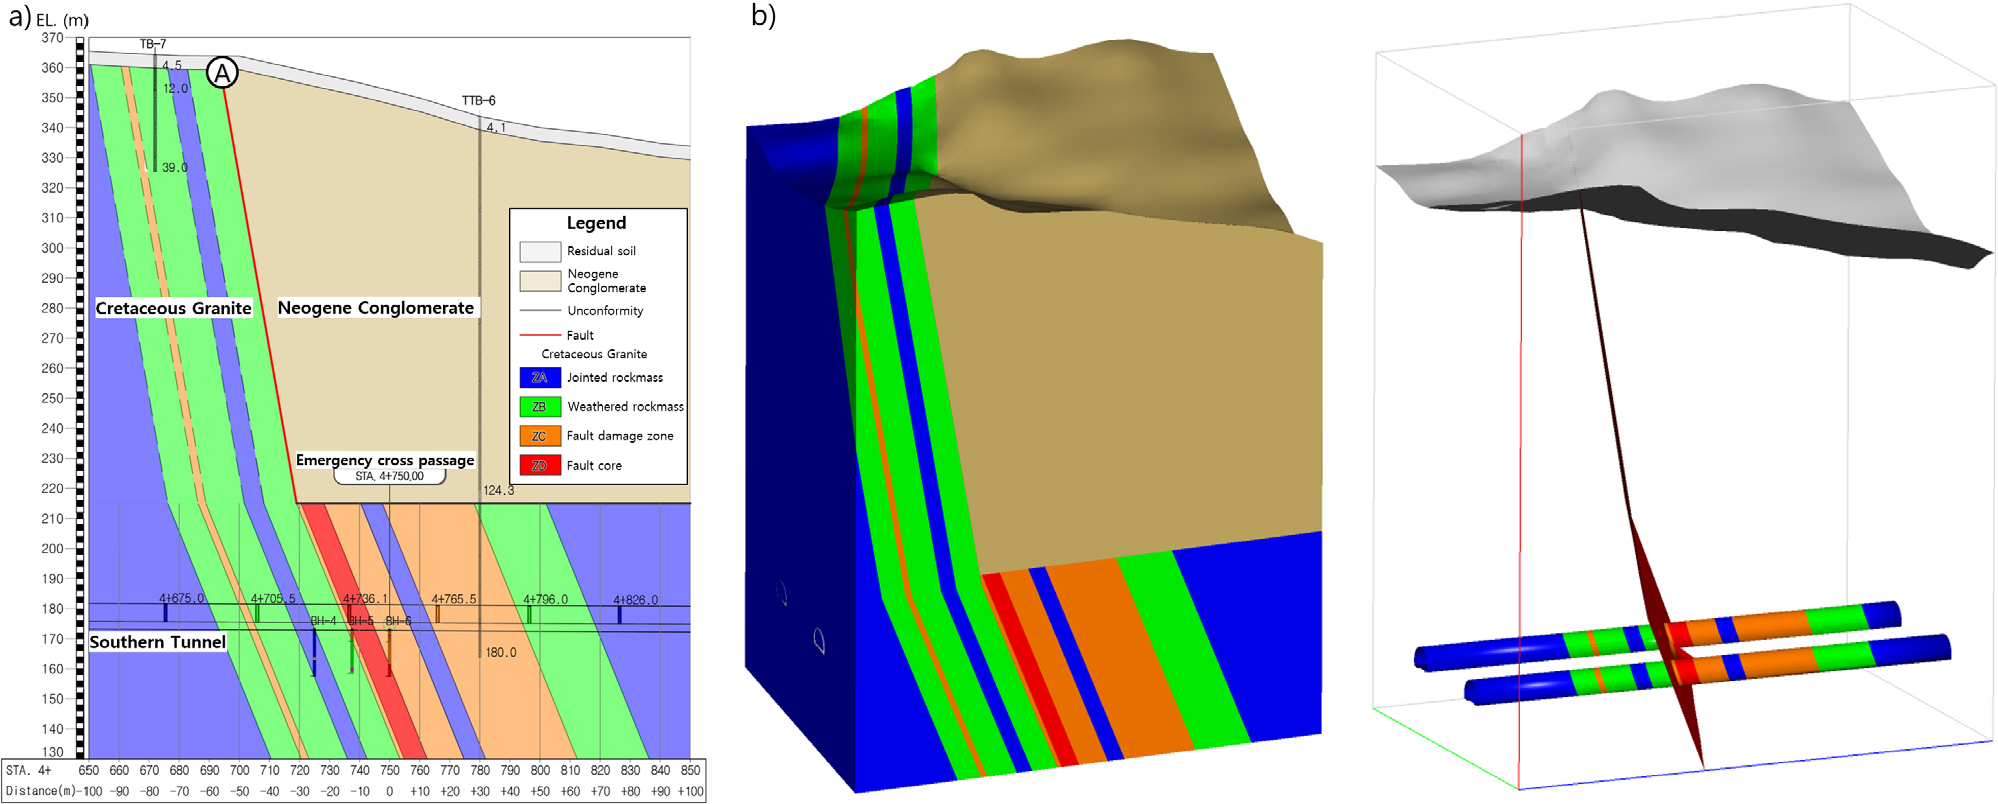This screenshot has width=1998, height=804.
Task: Click the depth value '124.3'
Action: click(499, 491)
